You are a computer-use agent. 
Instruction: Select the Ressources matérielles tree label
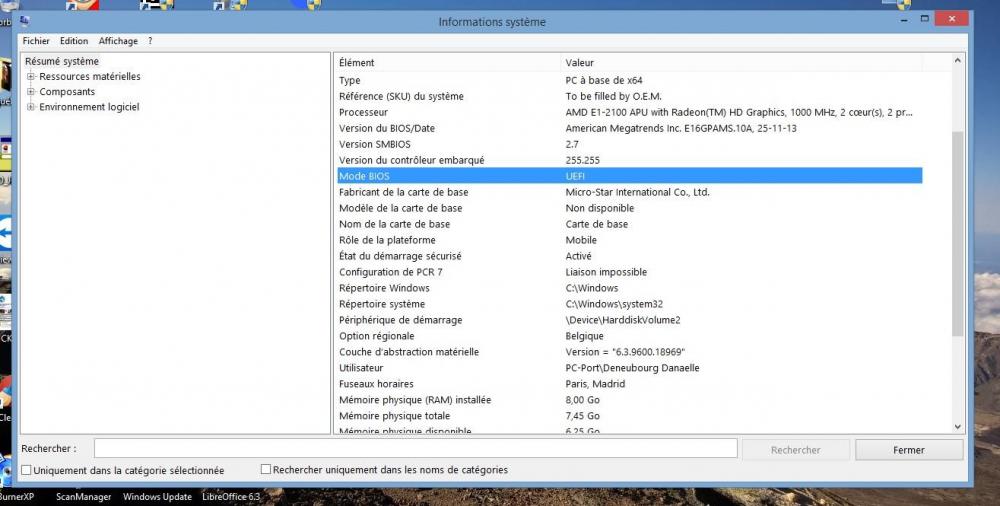coord(90,77)
